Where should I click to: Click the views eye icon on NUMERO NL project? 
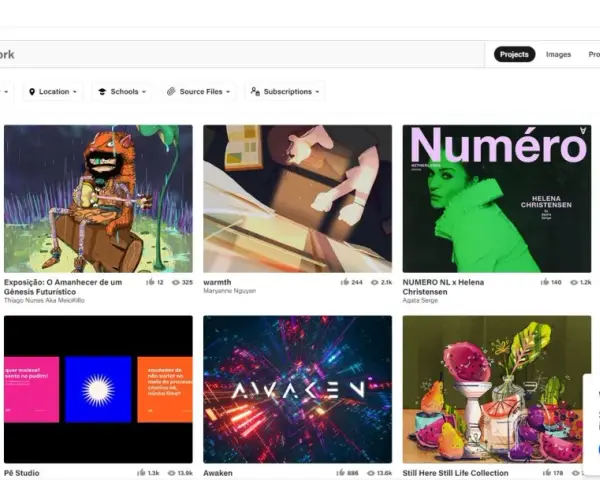pyautogui.click(x=574, y=282)
